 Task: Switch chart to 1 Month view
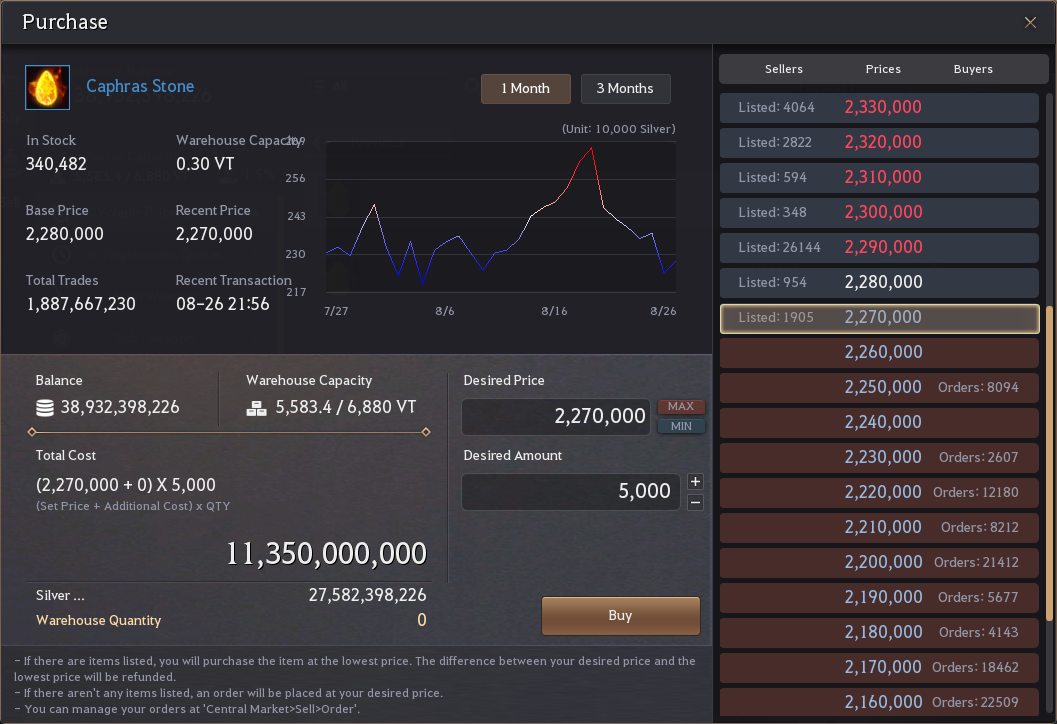525,89
